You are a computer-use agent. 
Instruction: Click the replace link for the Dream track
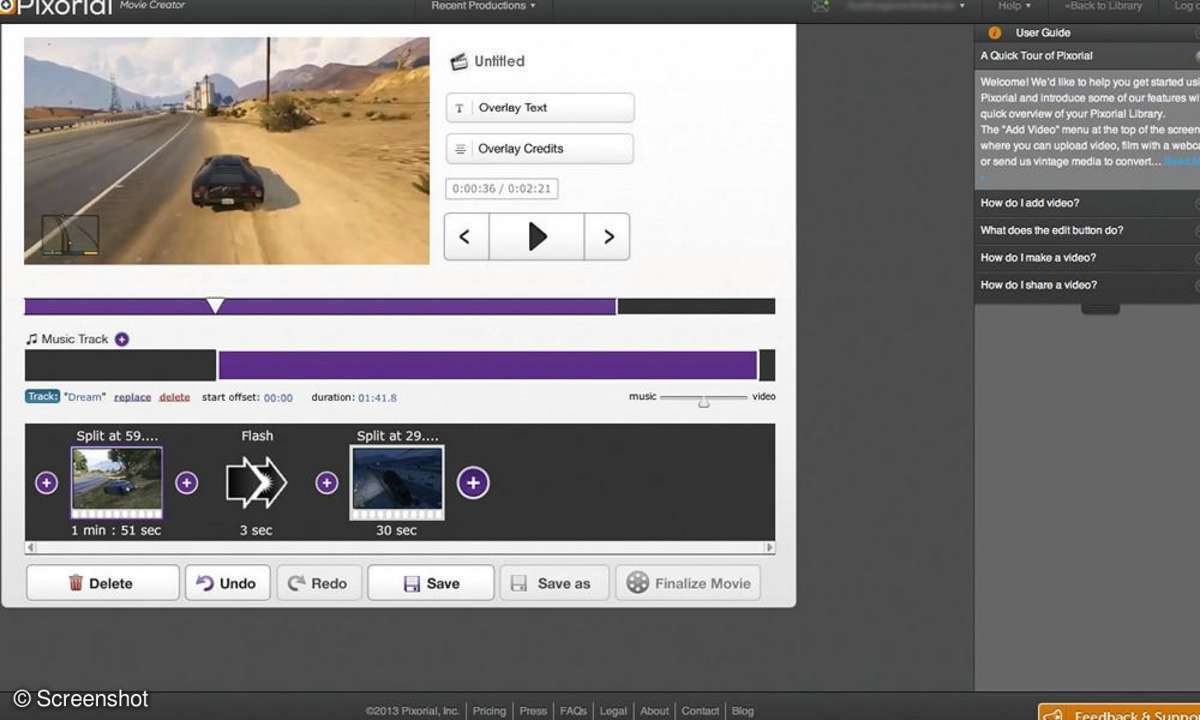pos(132,397)
